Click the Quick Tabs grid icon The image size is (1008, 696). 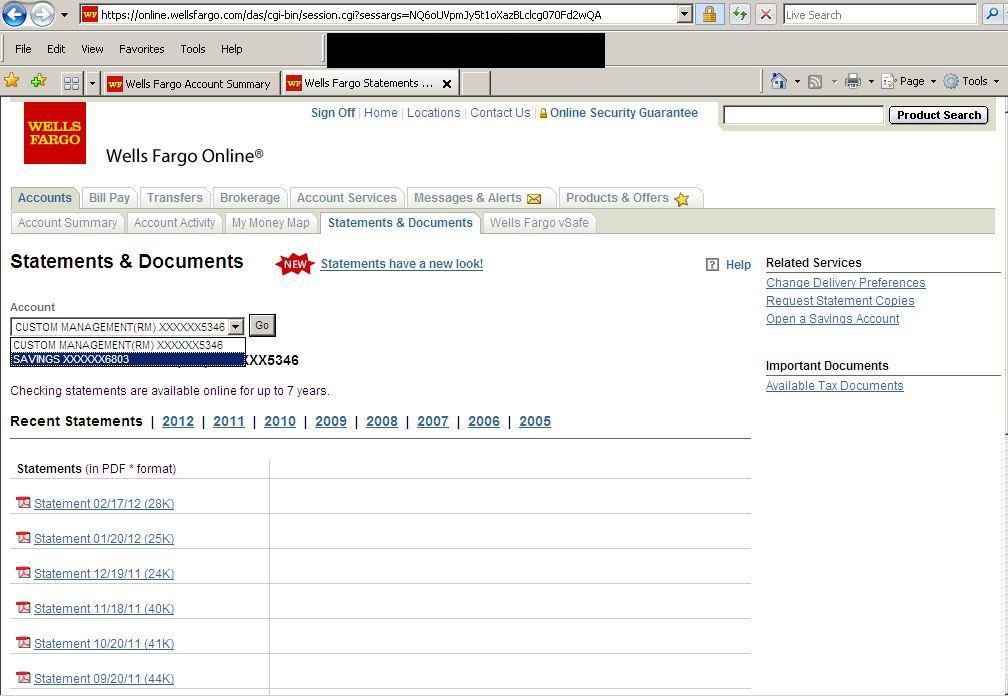(x=71, y=83)
